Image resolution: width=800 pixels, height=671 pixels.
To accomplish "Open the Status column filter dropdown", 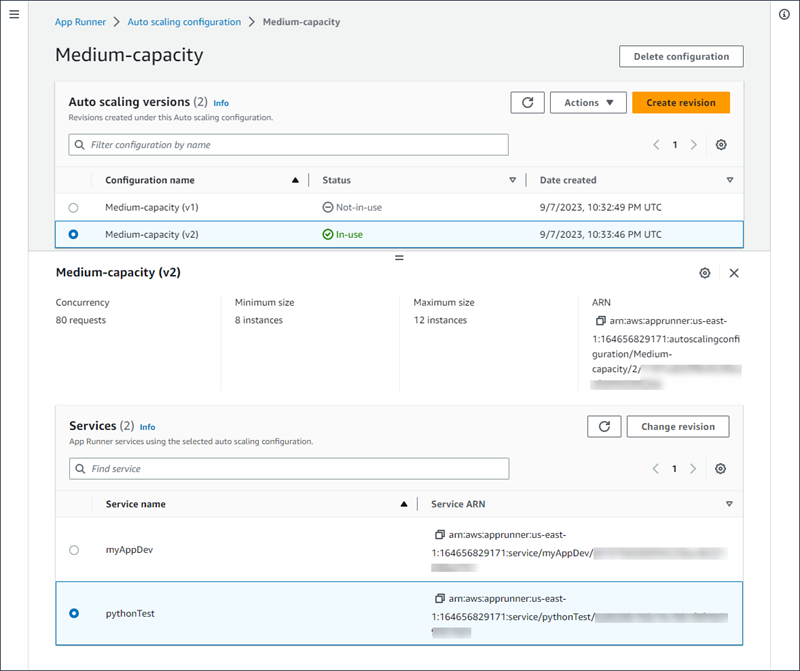I will tap(512, 180).
